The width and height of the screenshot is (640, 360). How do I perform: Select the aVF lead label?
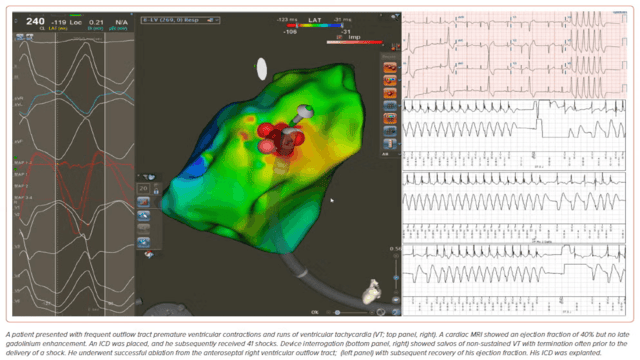(x=18, y=142)
